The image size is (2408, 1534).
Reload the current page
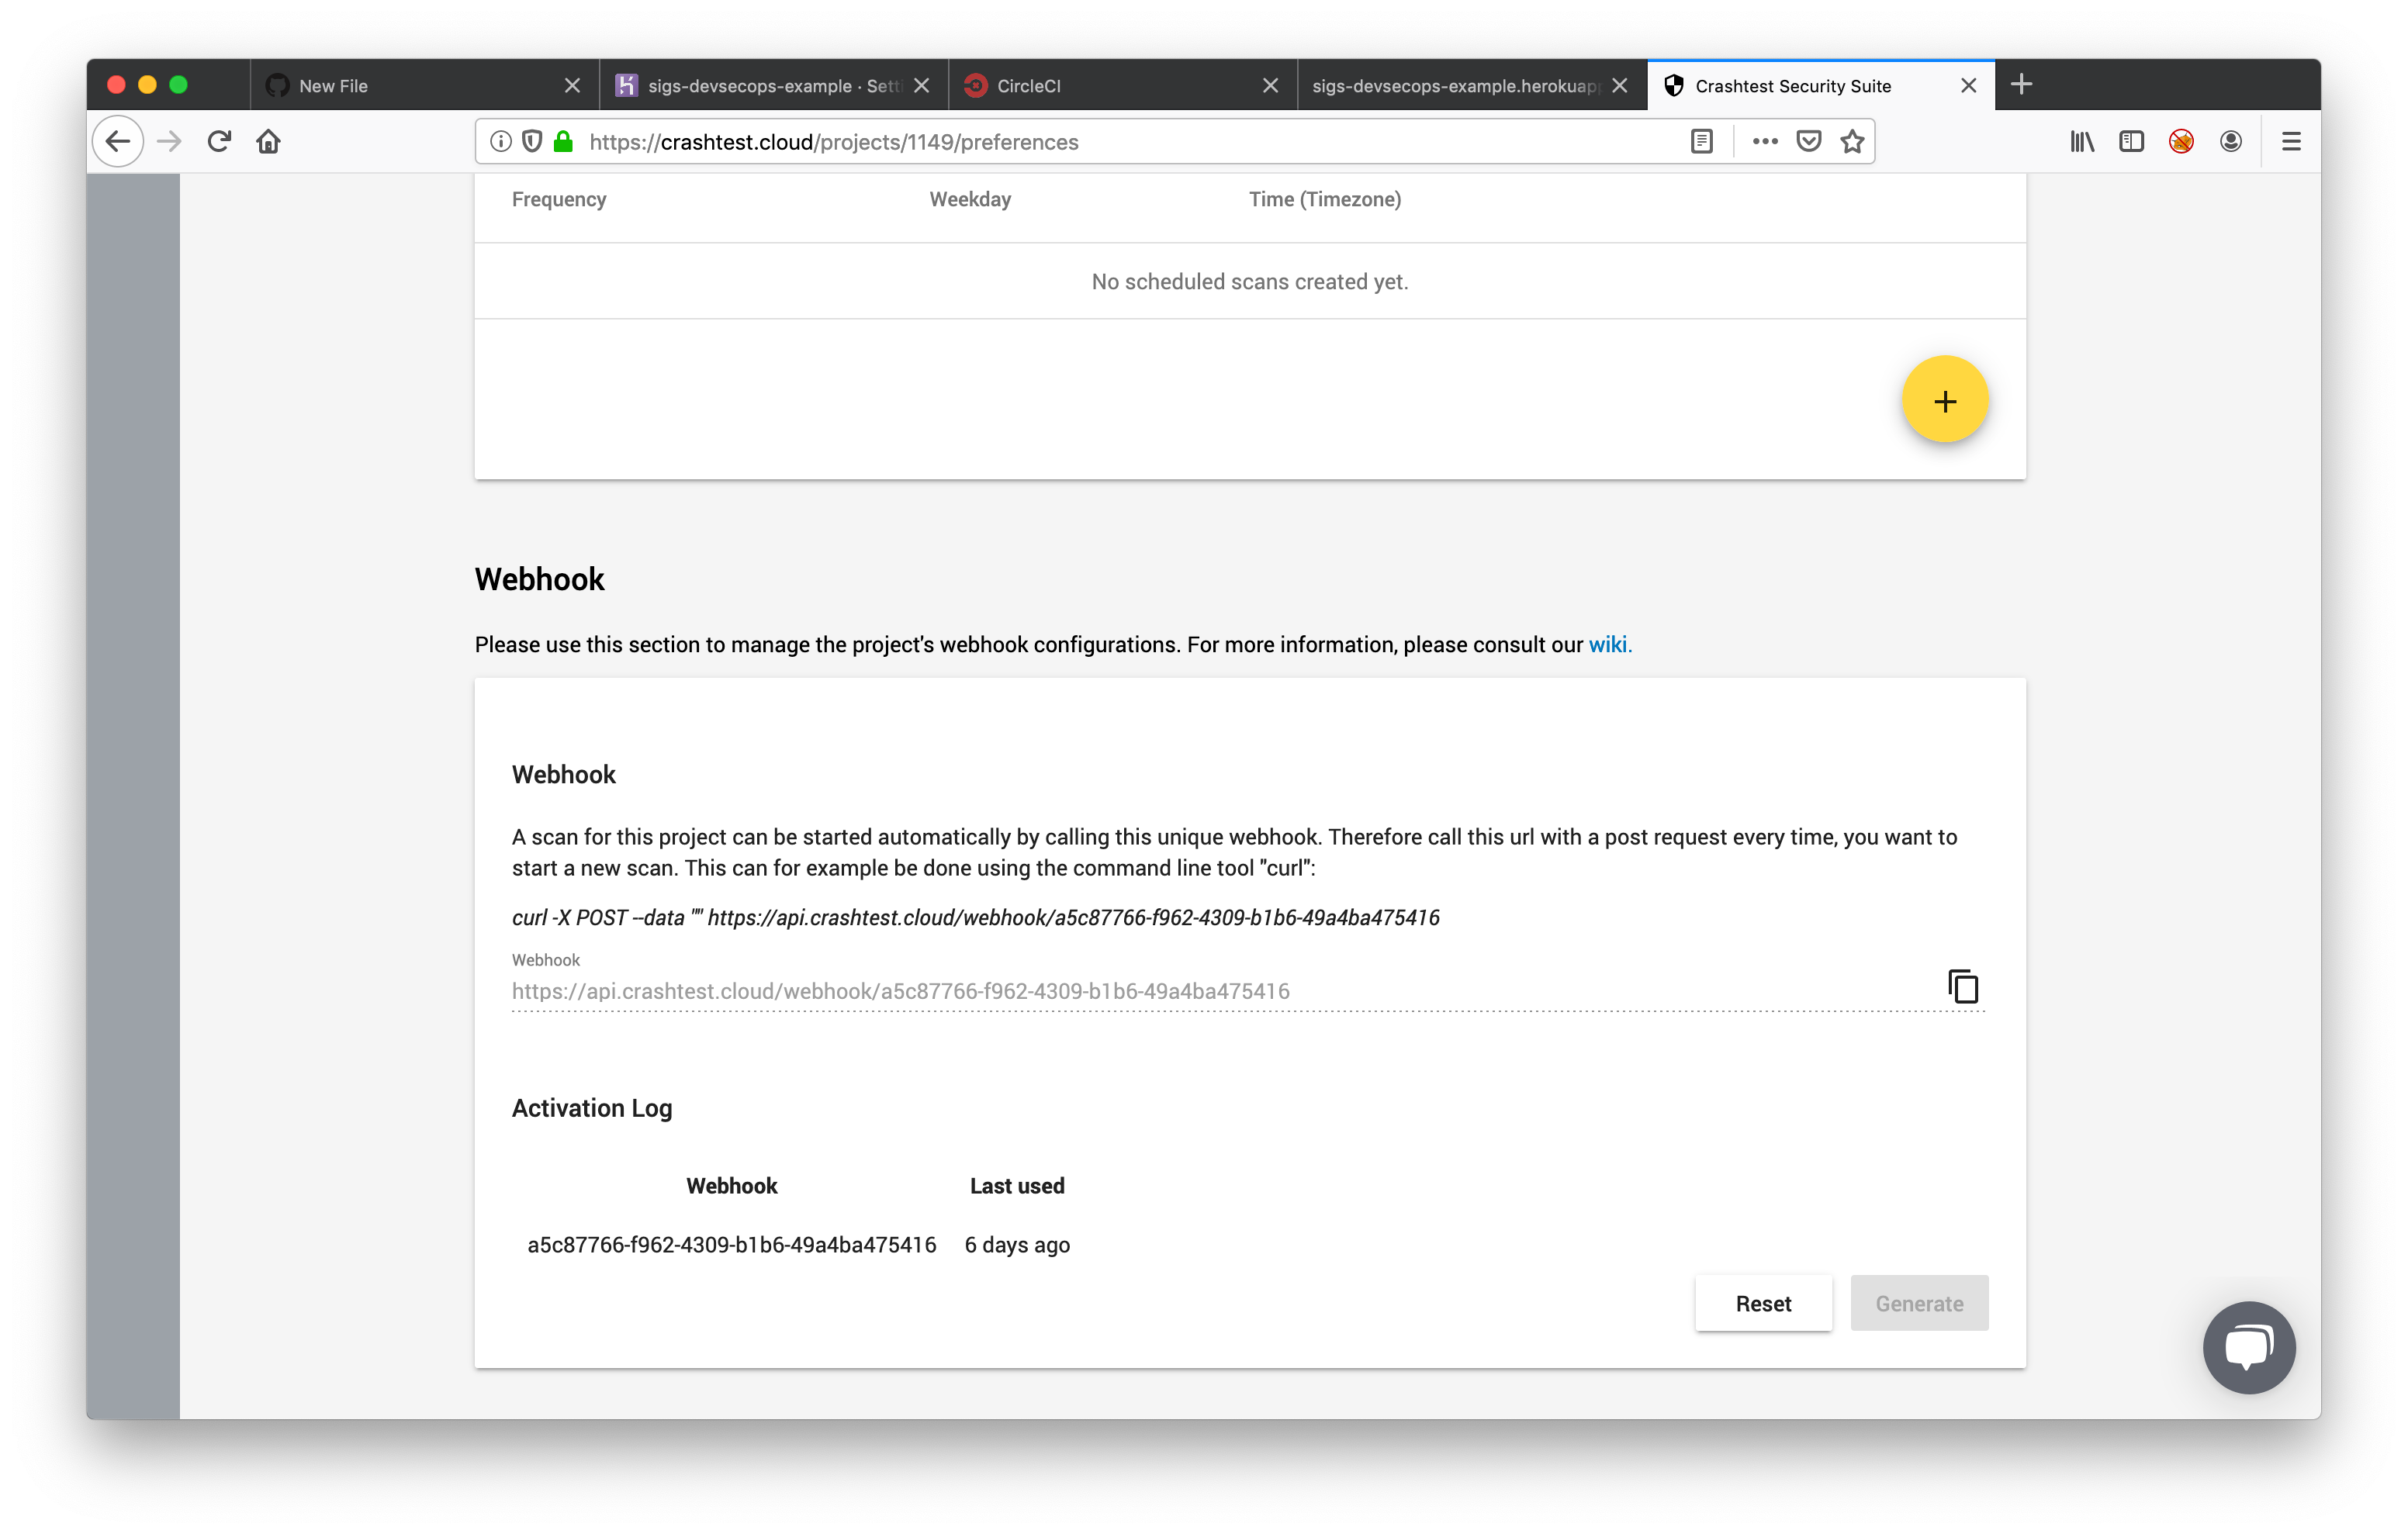[x=220, y=142]
